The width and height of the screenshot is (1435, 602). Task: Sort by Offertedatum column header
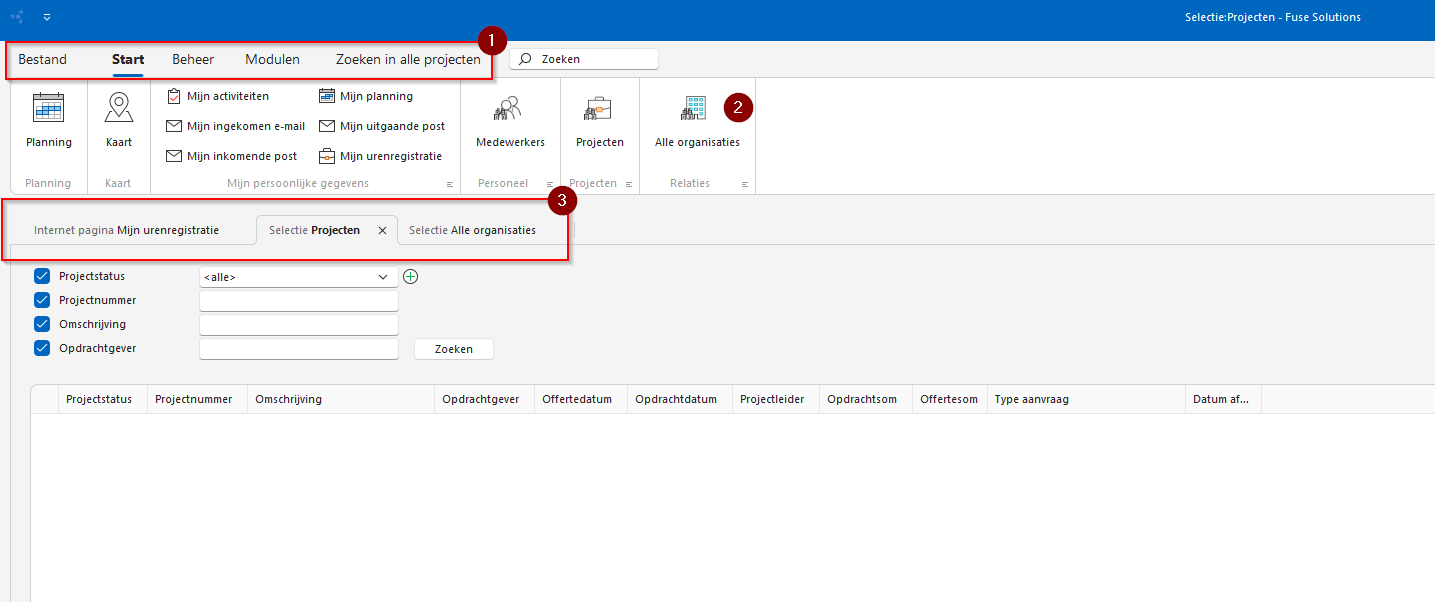pos(580,399)
